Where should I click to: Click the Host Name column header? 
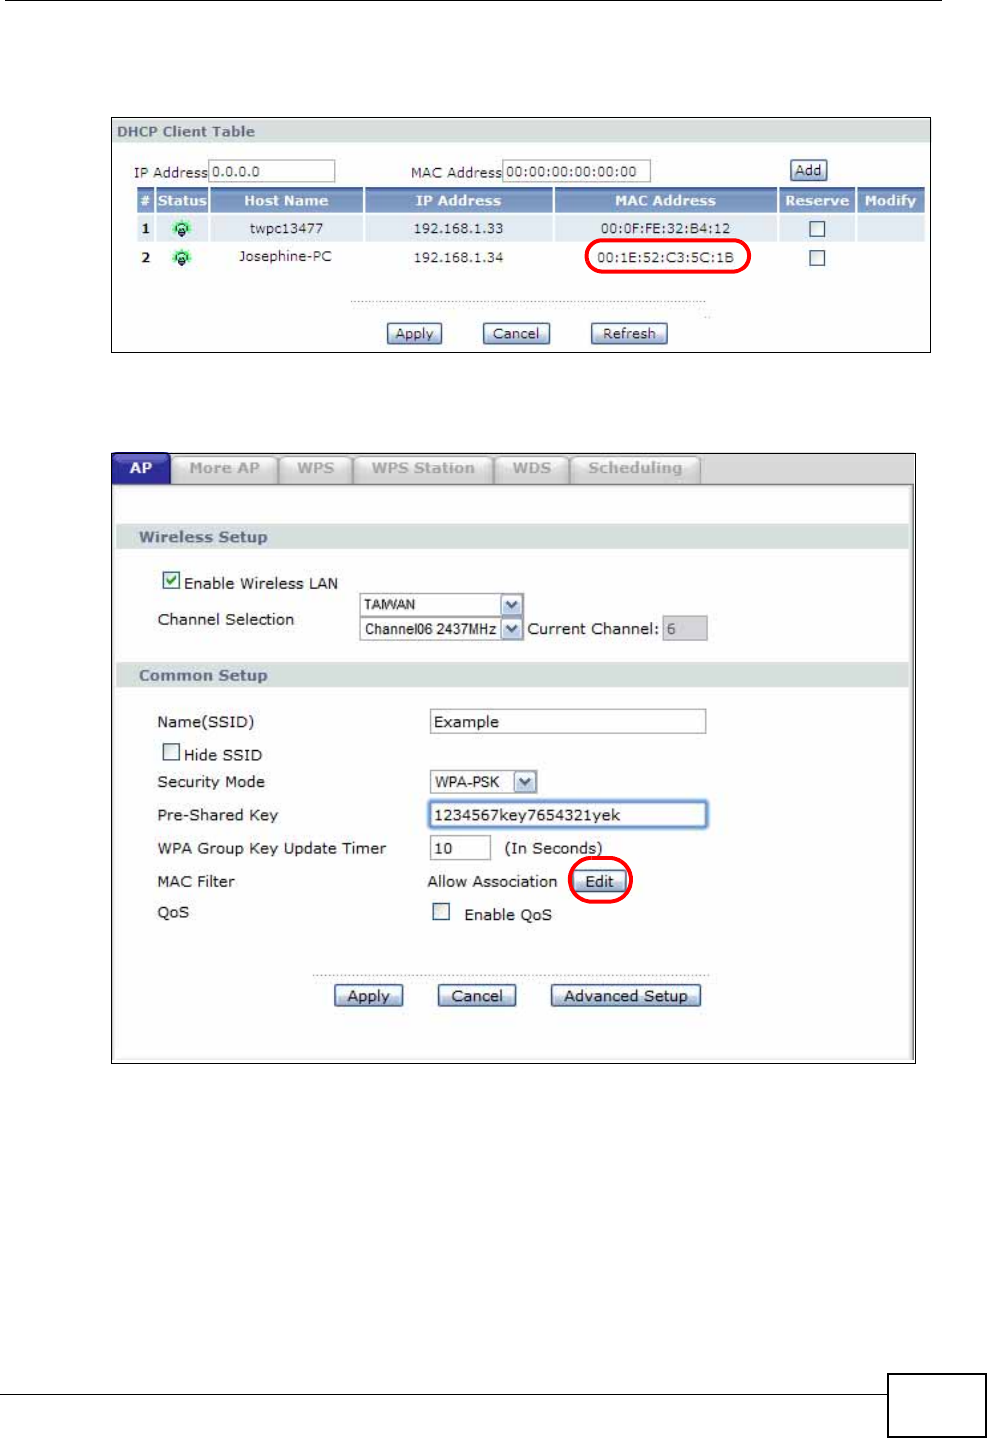[286, 201]
